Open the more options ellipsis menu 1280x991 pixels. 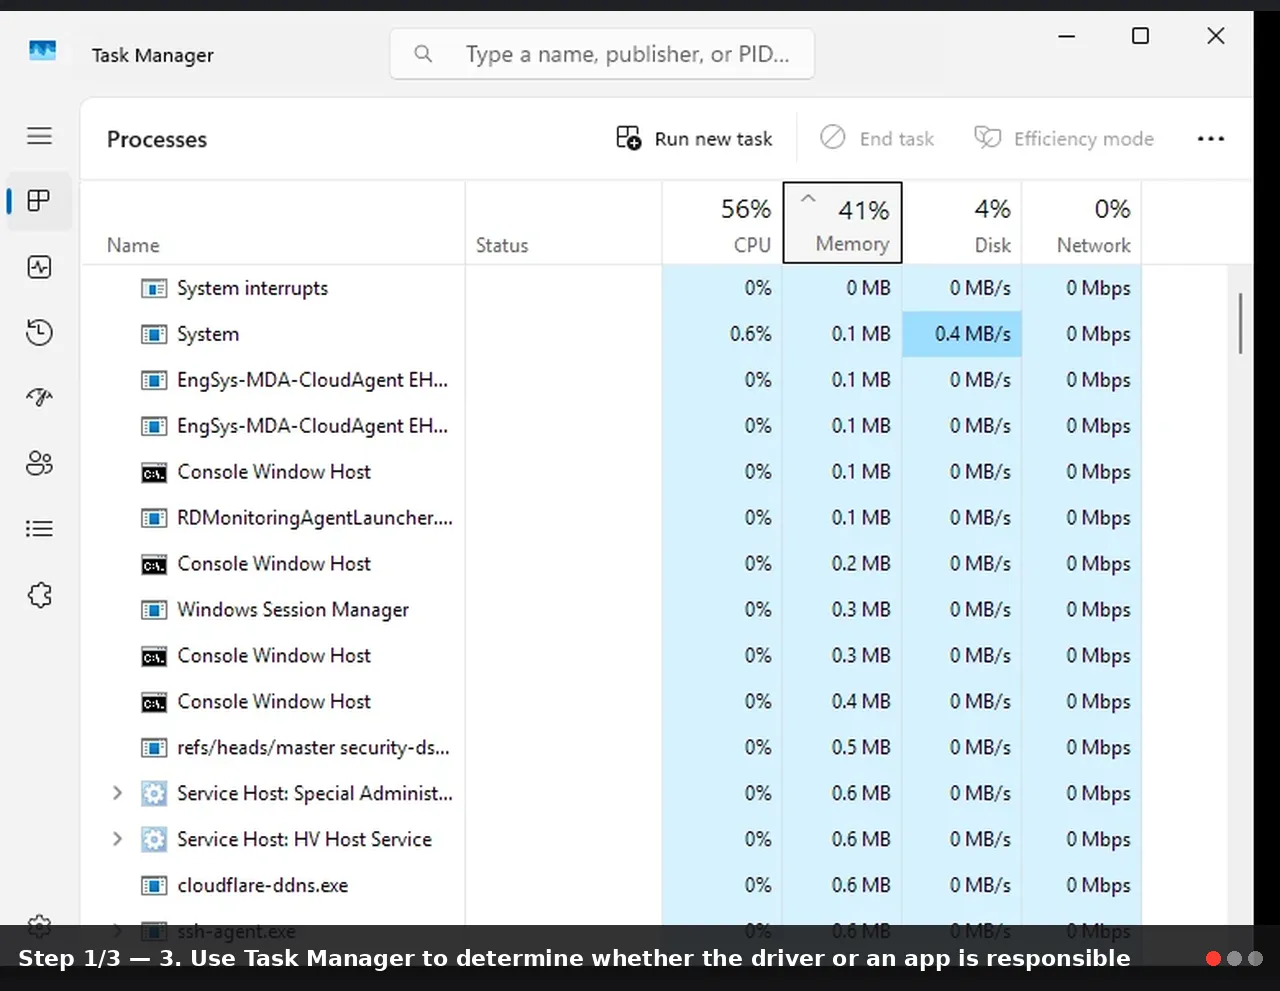tap(1211, 139)
